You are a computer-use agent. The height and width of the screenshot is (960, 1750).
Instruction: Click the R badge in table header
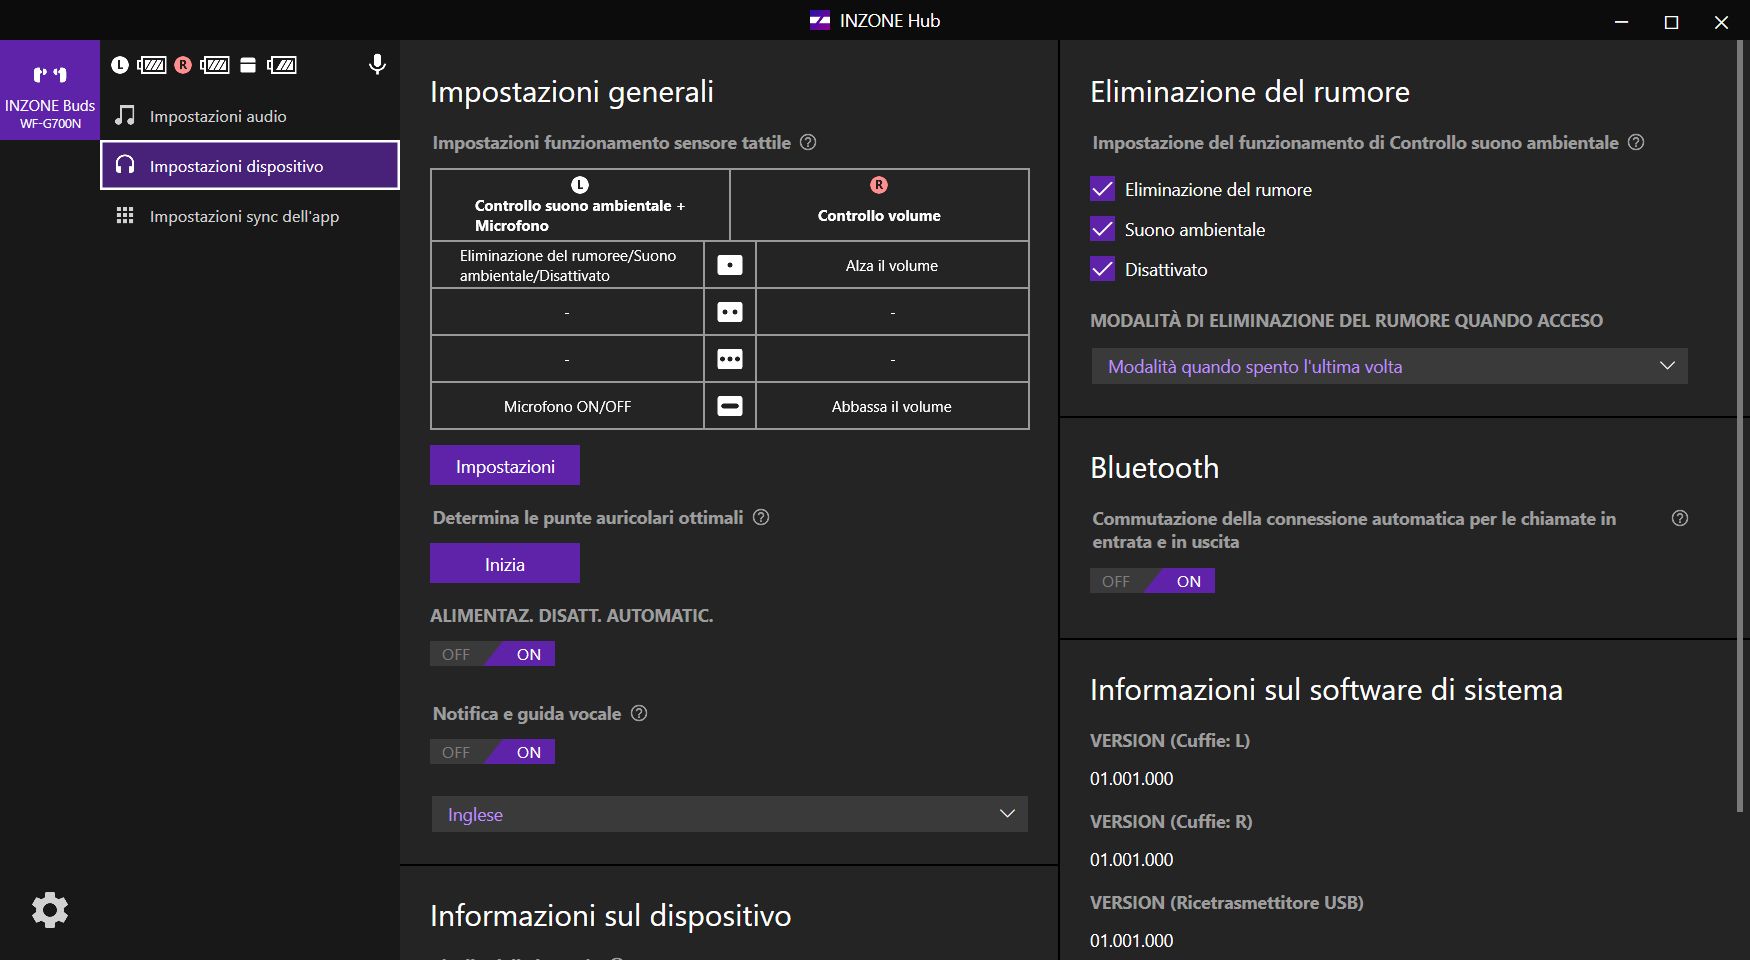pos(879,185)
